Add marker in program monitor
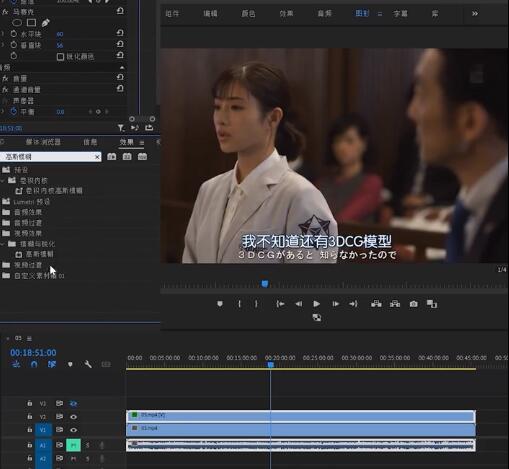Screen dimensions: 509x469 click(220, 304)
